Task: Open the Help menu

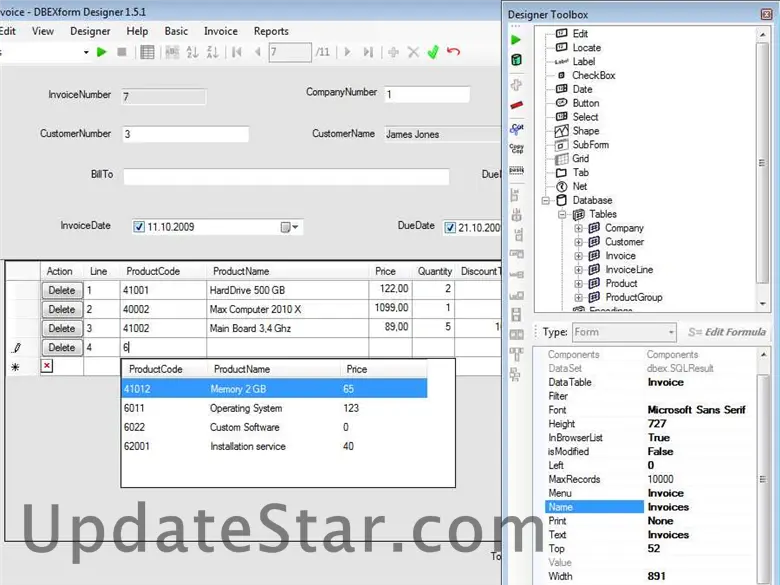Action: pyautogui.click(x=137, y=31)
